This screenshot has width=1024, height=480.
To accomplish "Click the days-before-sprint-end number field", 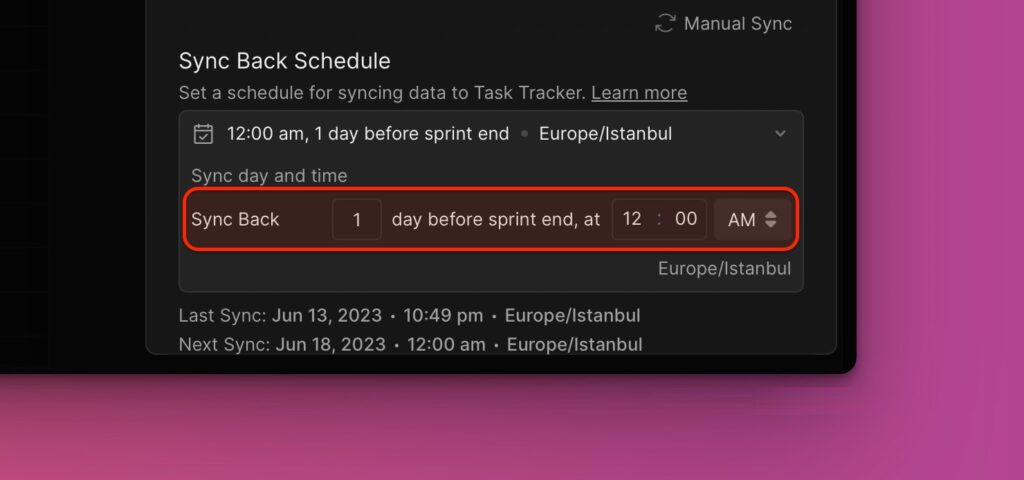I will [x=357, y=219].
